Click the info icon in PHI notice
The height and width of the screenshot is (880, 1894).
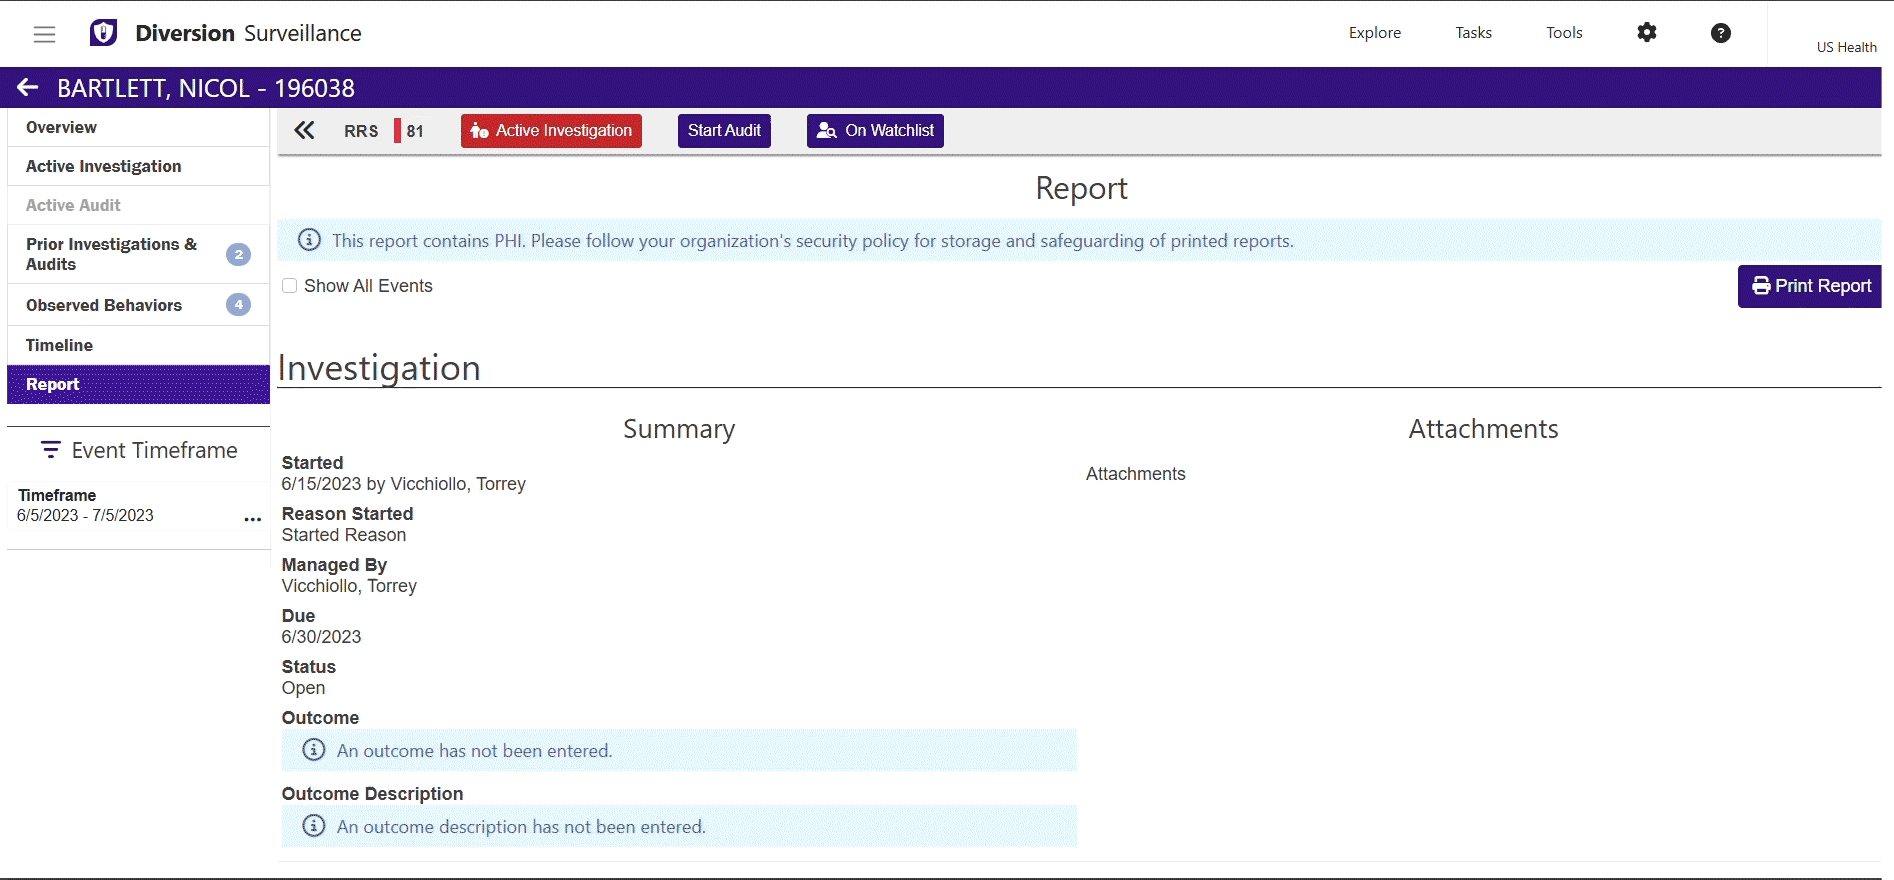[x=310, y=240]
